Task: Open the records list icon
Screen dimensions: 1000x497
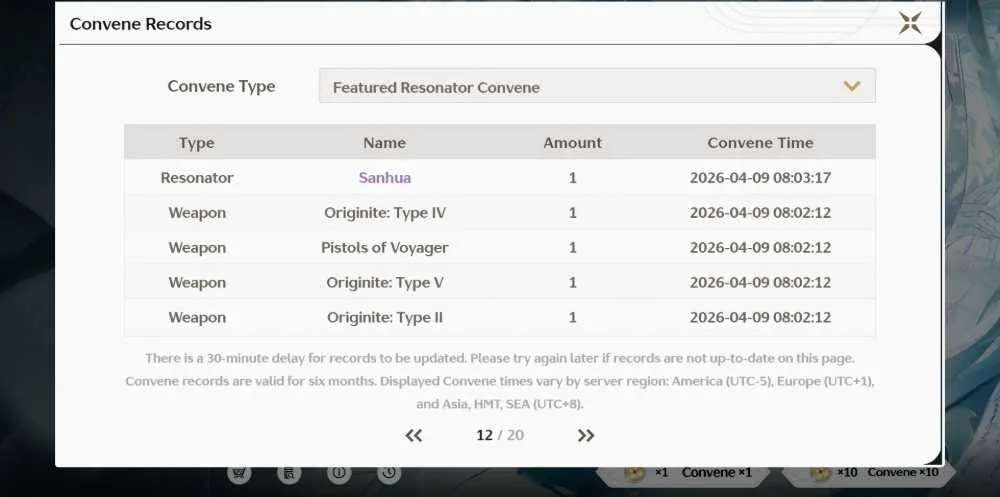Action: pos(289,473)
